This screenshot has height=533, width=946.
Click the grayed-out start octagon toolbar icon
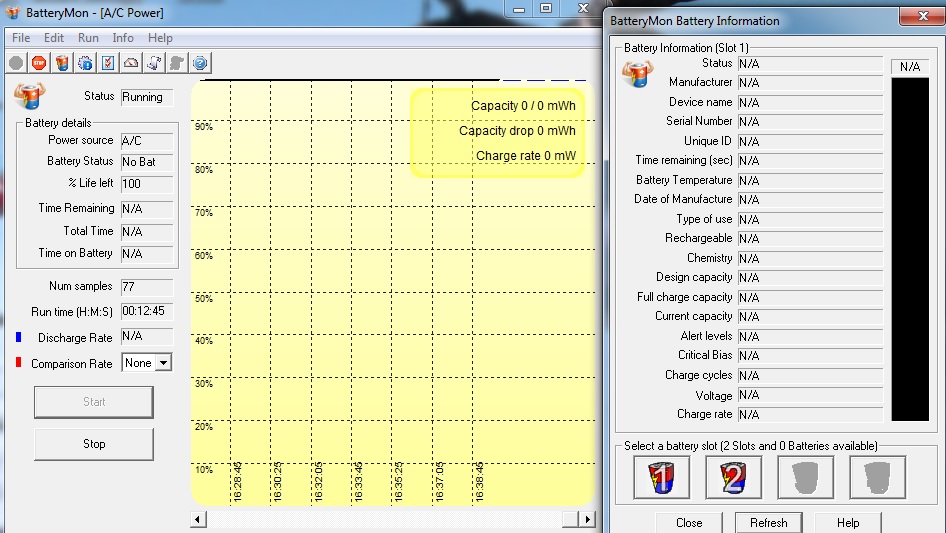click(16, 63)
